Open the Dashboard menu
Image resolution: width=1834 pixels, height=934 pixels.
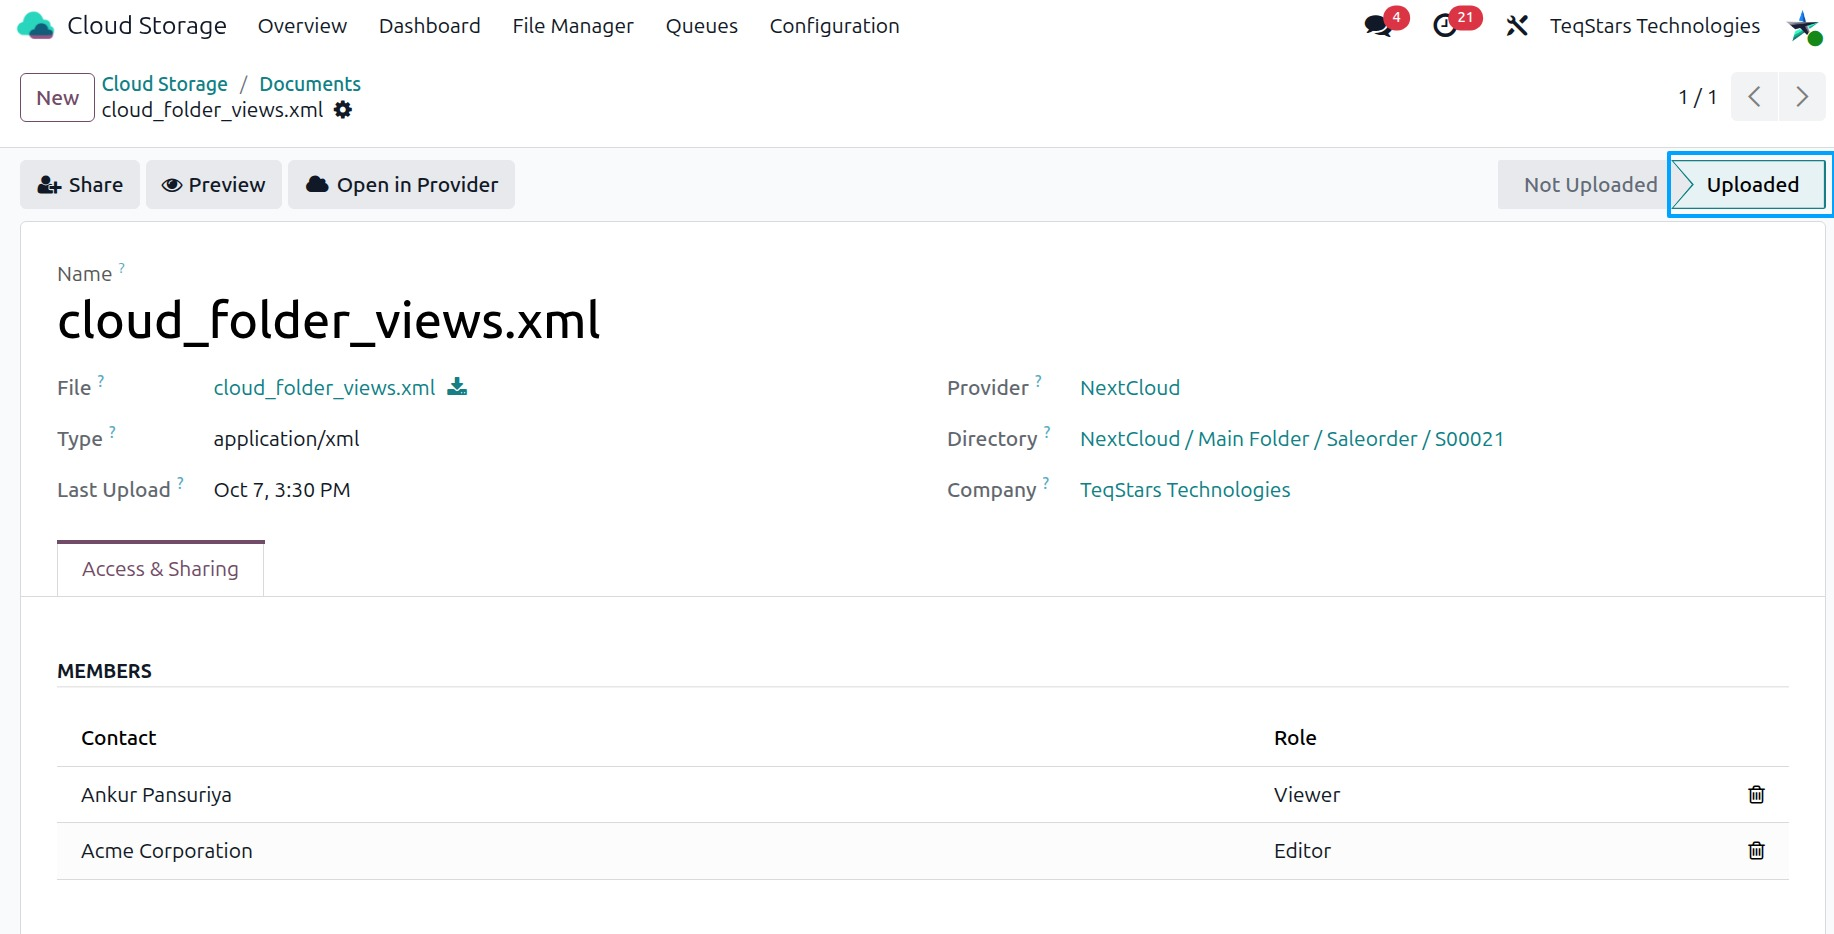tap(430, 26)
